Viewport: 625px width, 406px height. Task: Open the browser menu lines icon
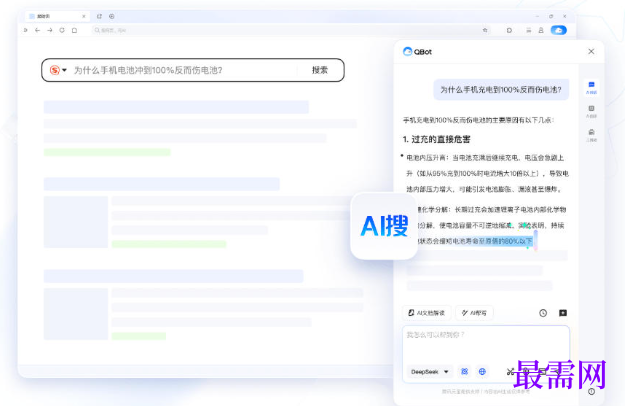pyautogui.click(x=529, y=30)
